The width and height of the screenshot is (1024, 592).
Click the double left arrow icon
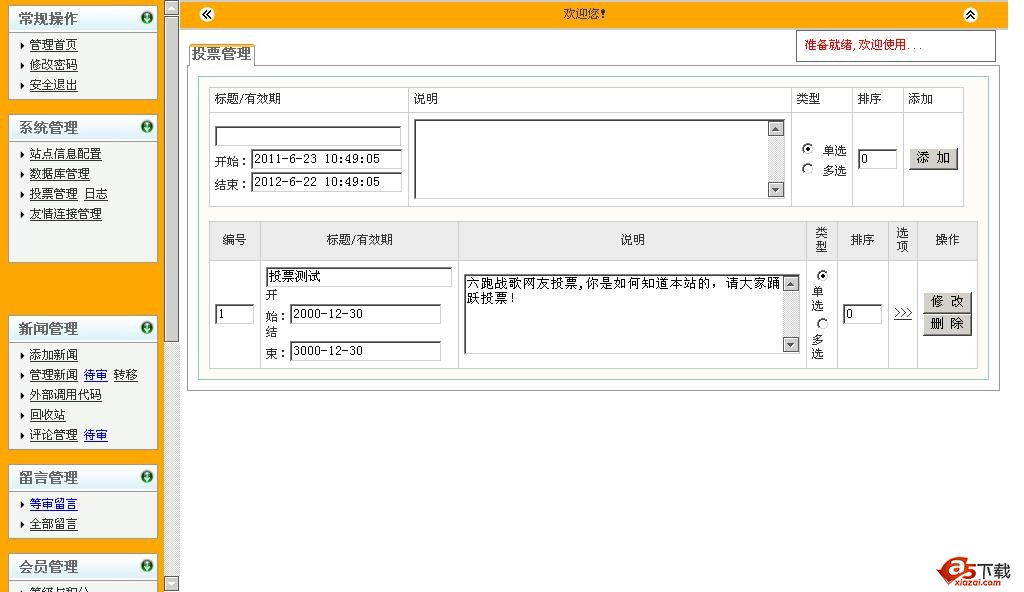click(x=207, y=14)
